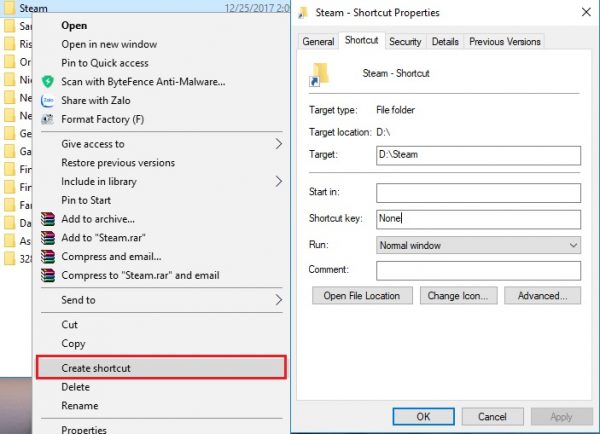The image size is (600, 434).
Task: Choose Open in the context menu
Action: click(74, 25)
